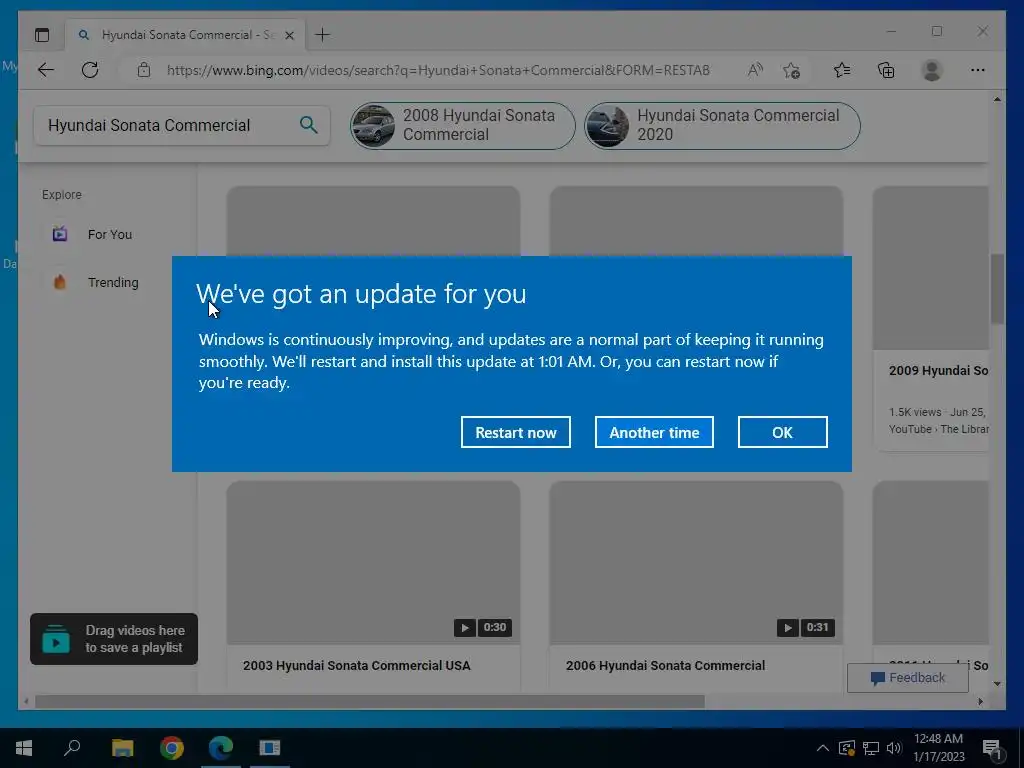Open 2009 Hyundai Sonata video title
This screenshot has width=1024, height=768.
(938, 370)
